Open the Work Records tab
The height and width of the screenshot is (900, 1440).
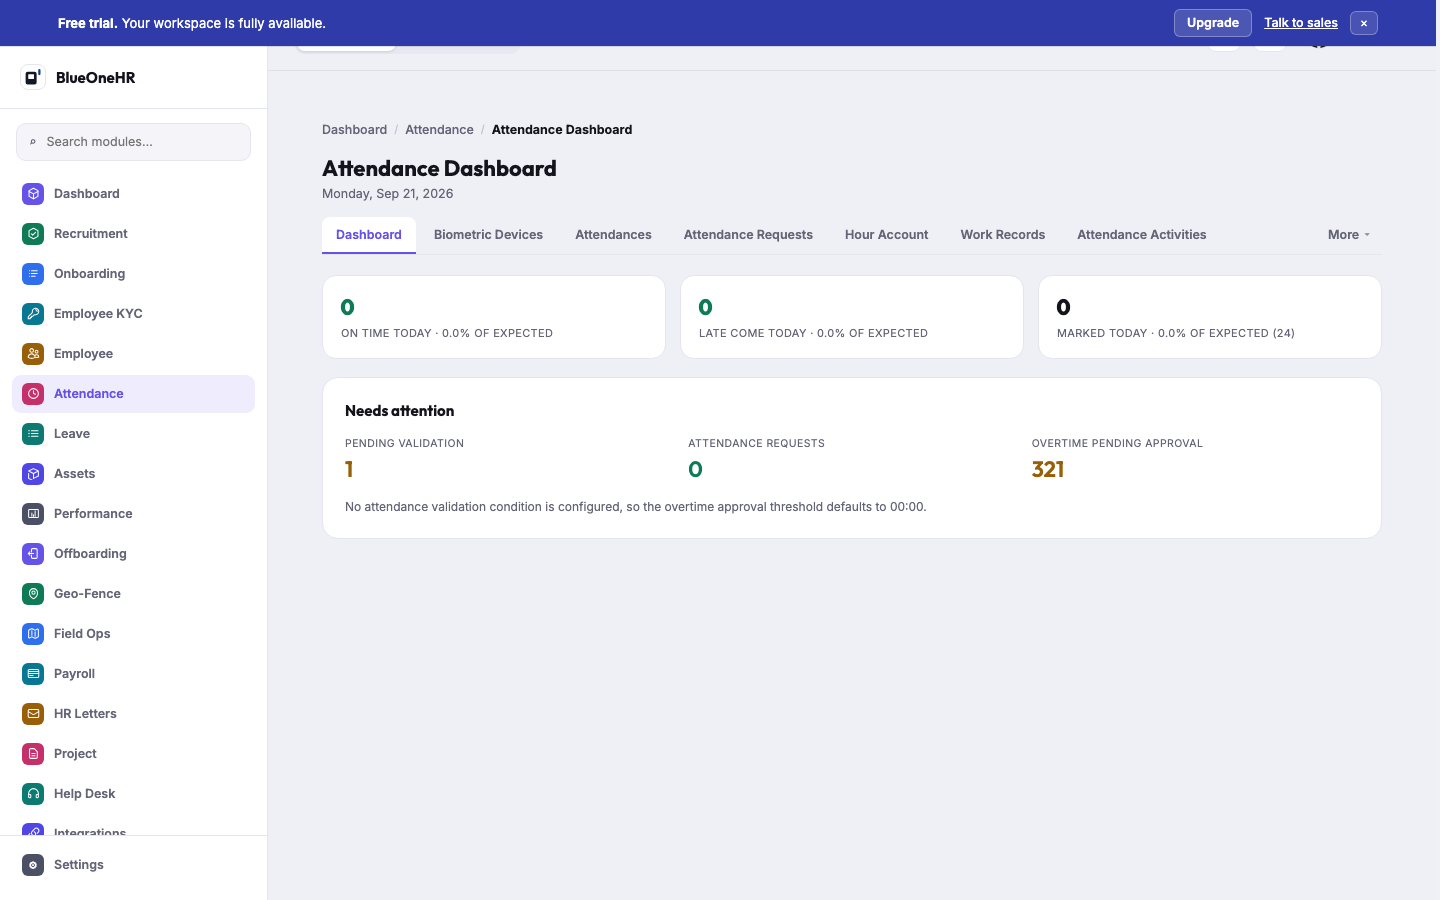click(1003, 235)
